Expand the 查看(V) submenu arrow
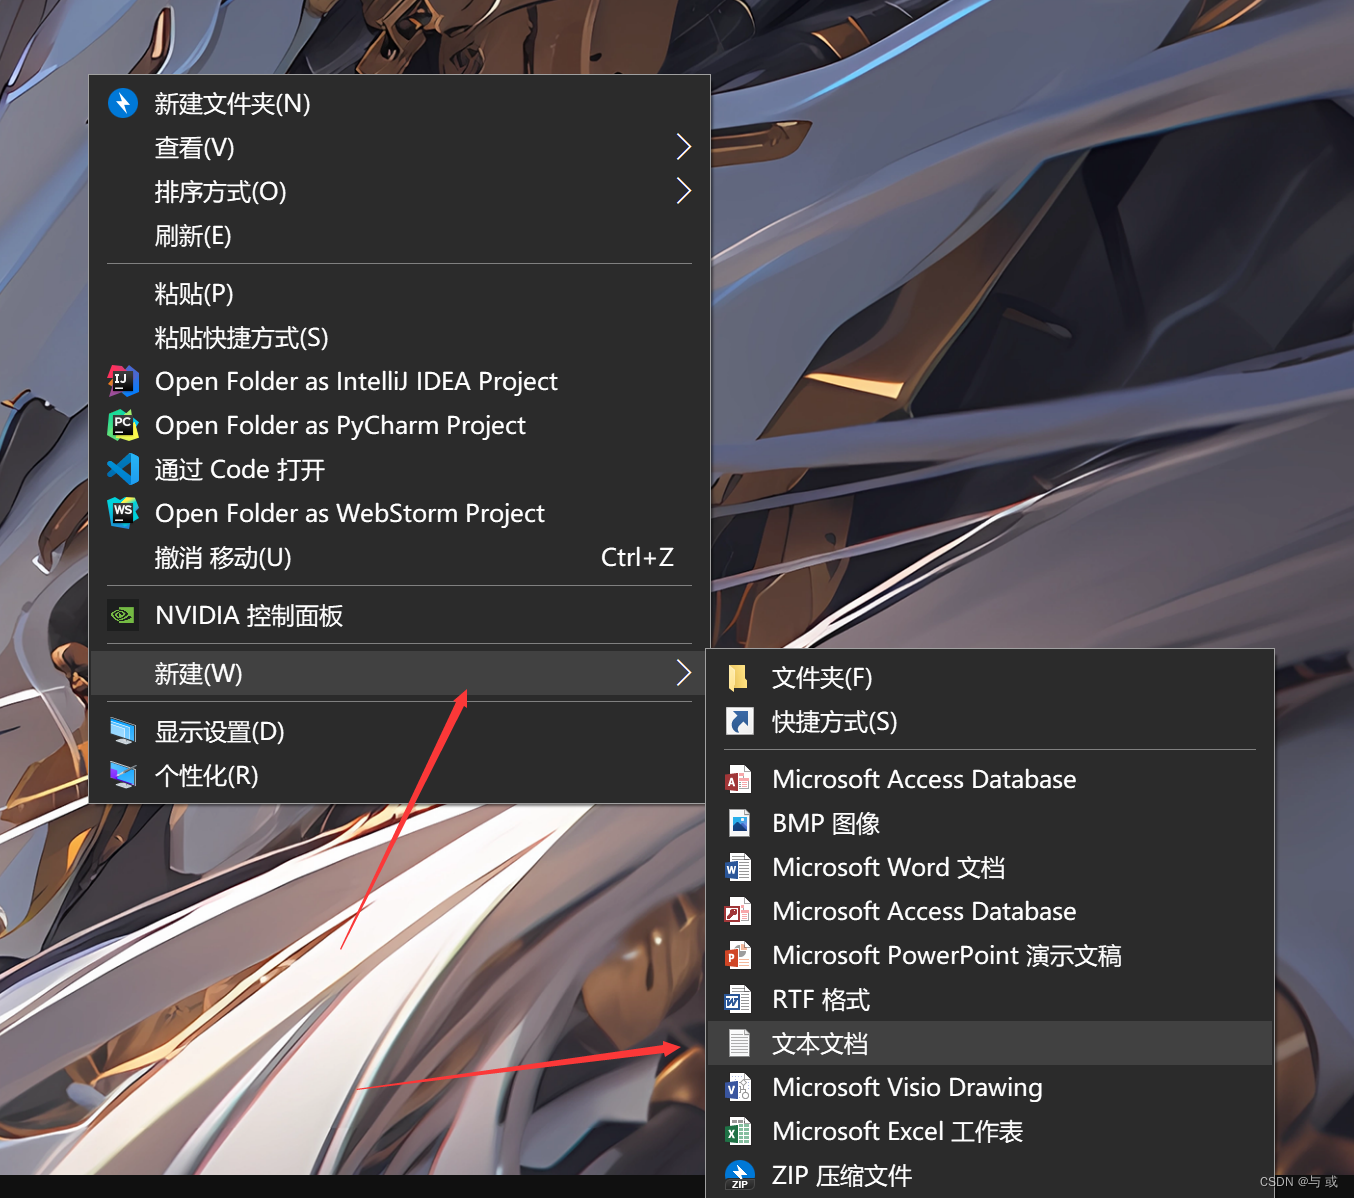The width and height of the screenshot is (1354, 1198). point(683,147)
